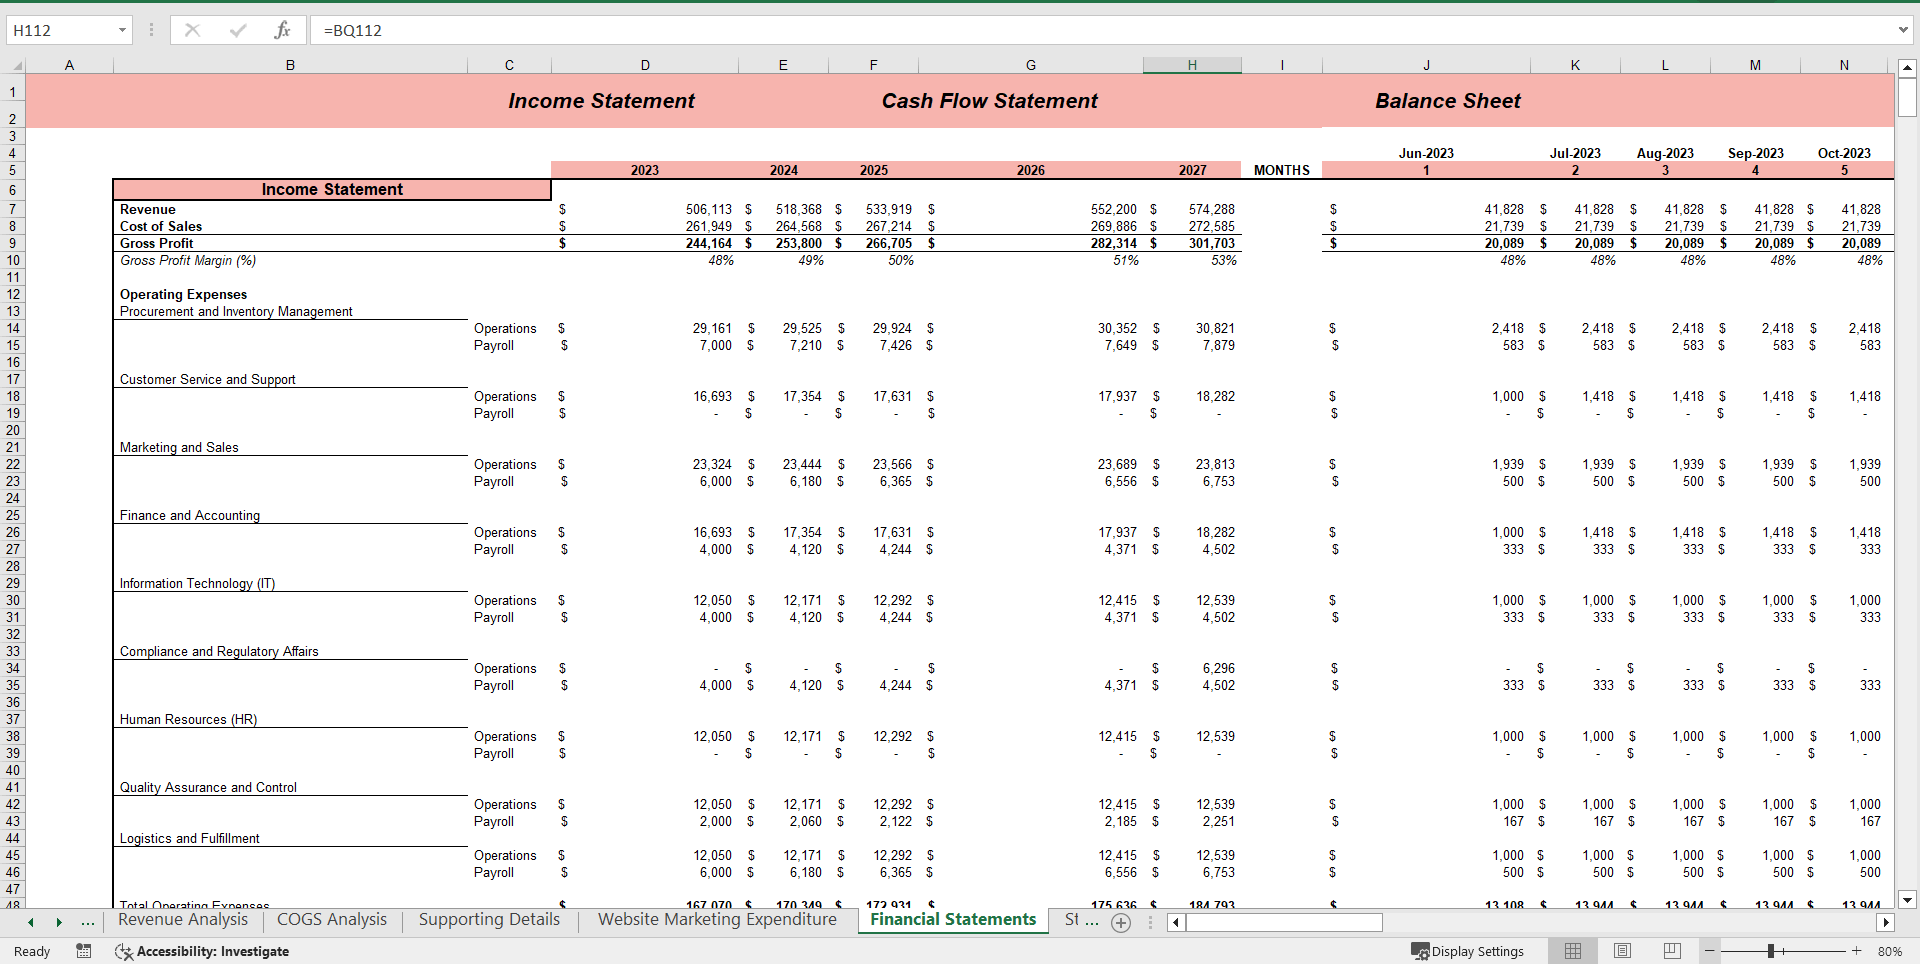Open the Name Box dropdown arrow
Image resolution: width=1920 pixels, height=966 pixels.
pos(123,30)
